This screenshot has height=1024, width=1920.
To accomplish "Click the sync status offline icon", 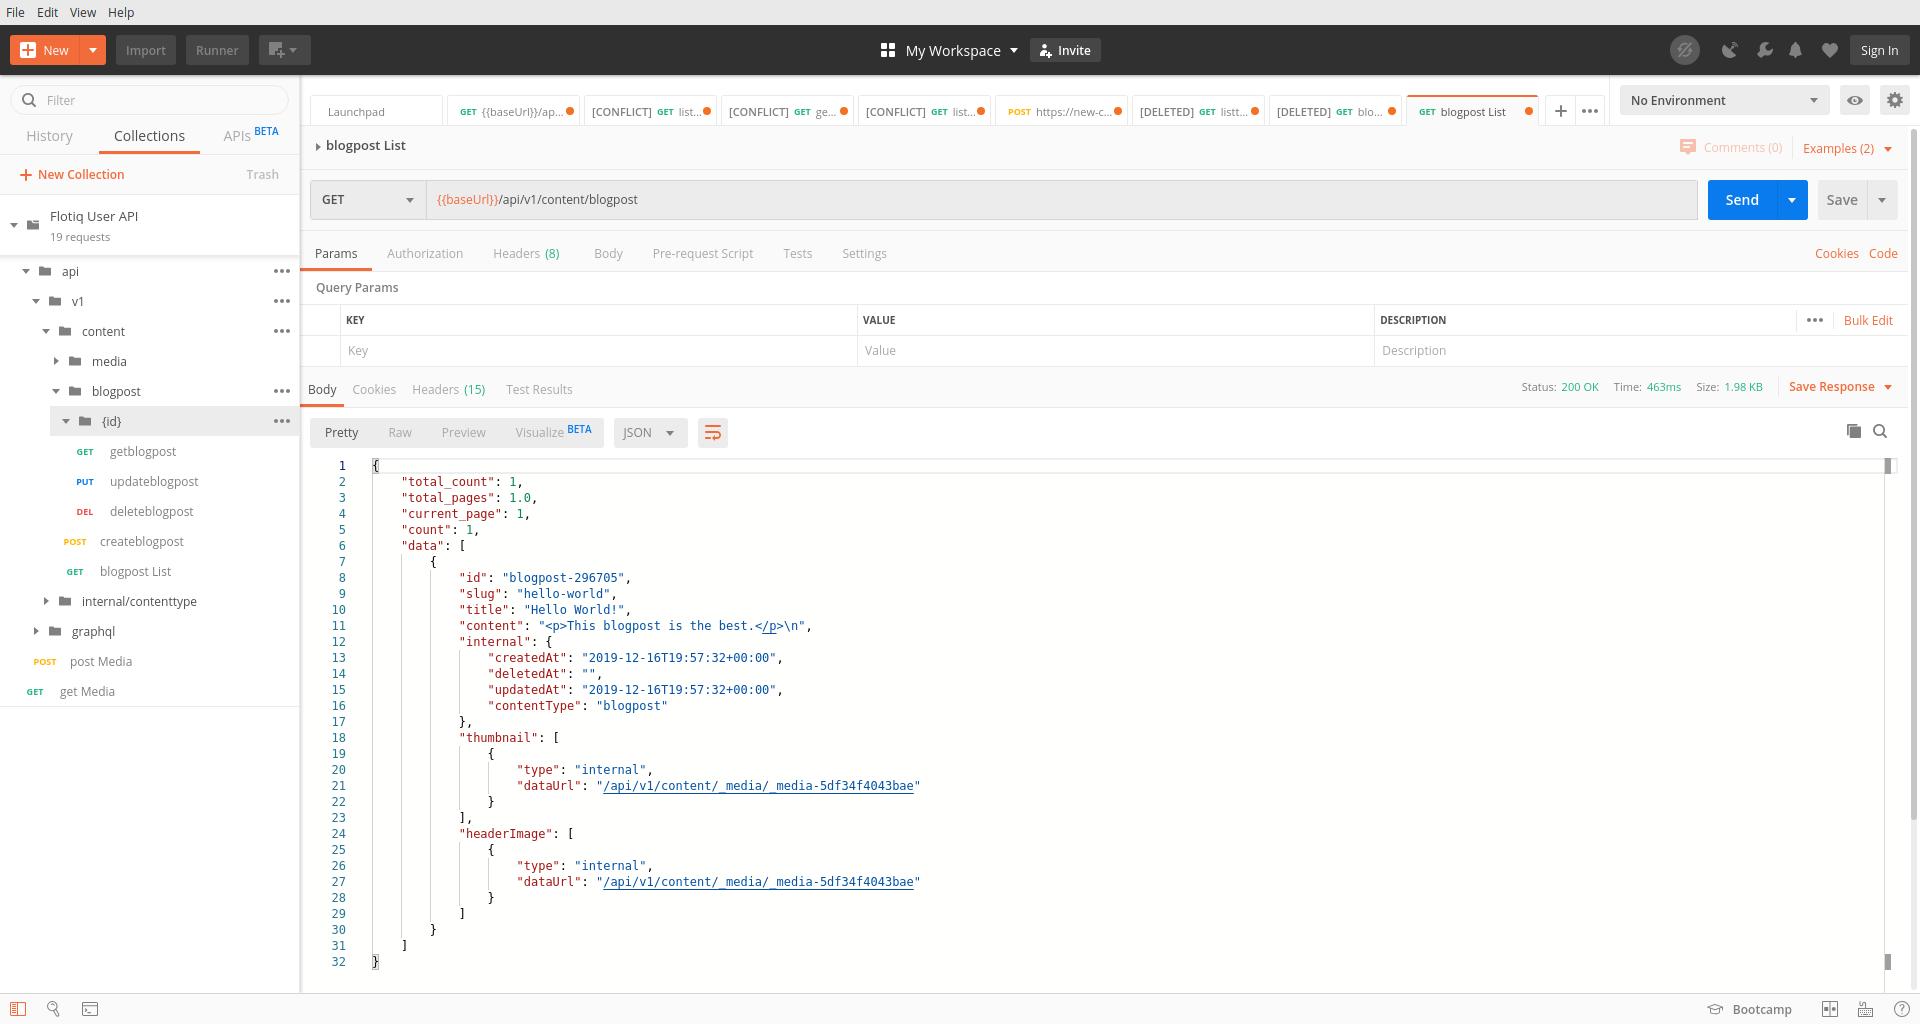I will [1685, 50].
